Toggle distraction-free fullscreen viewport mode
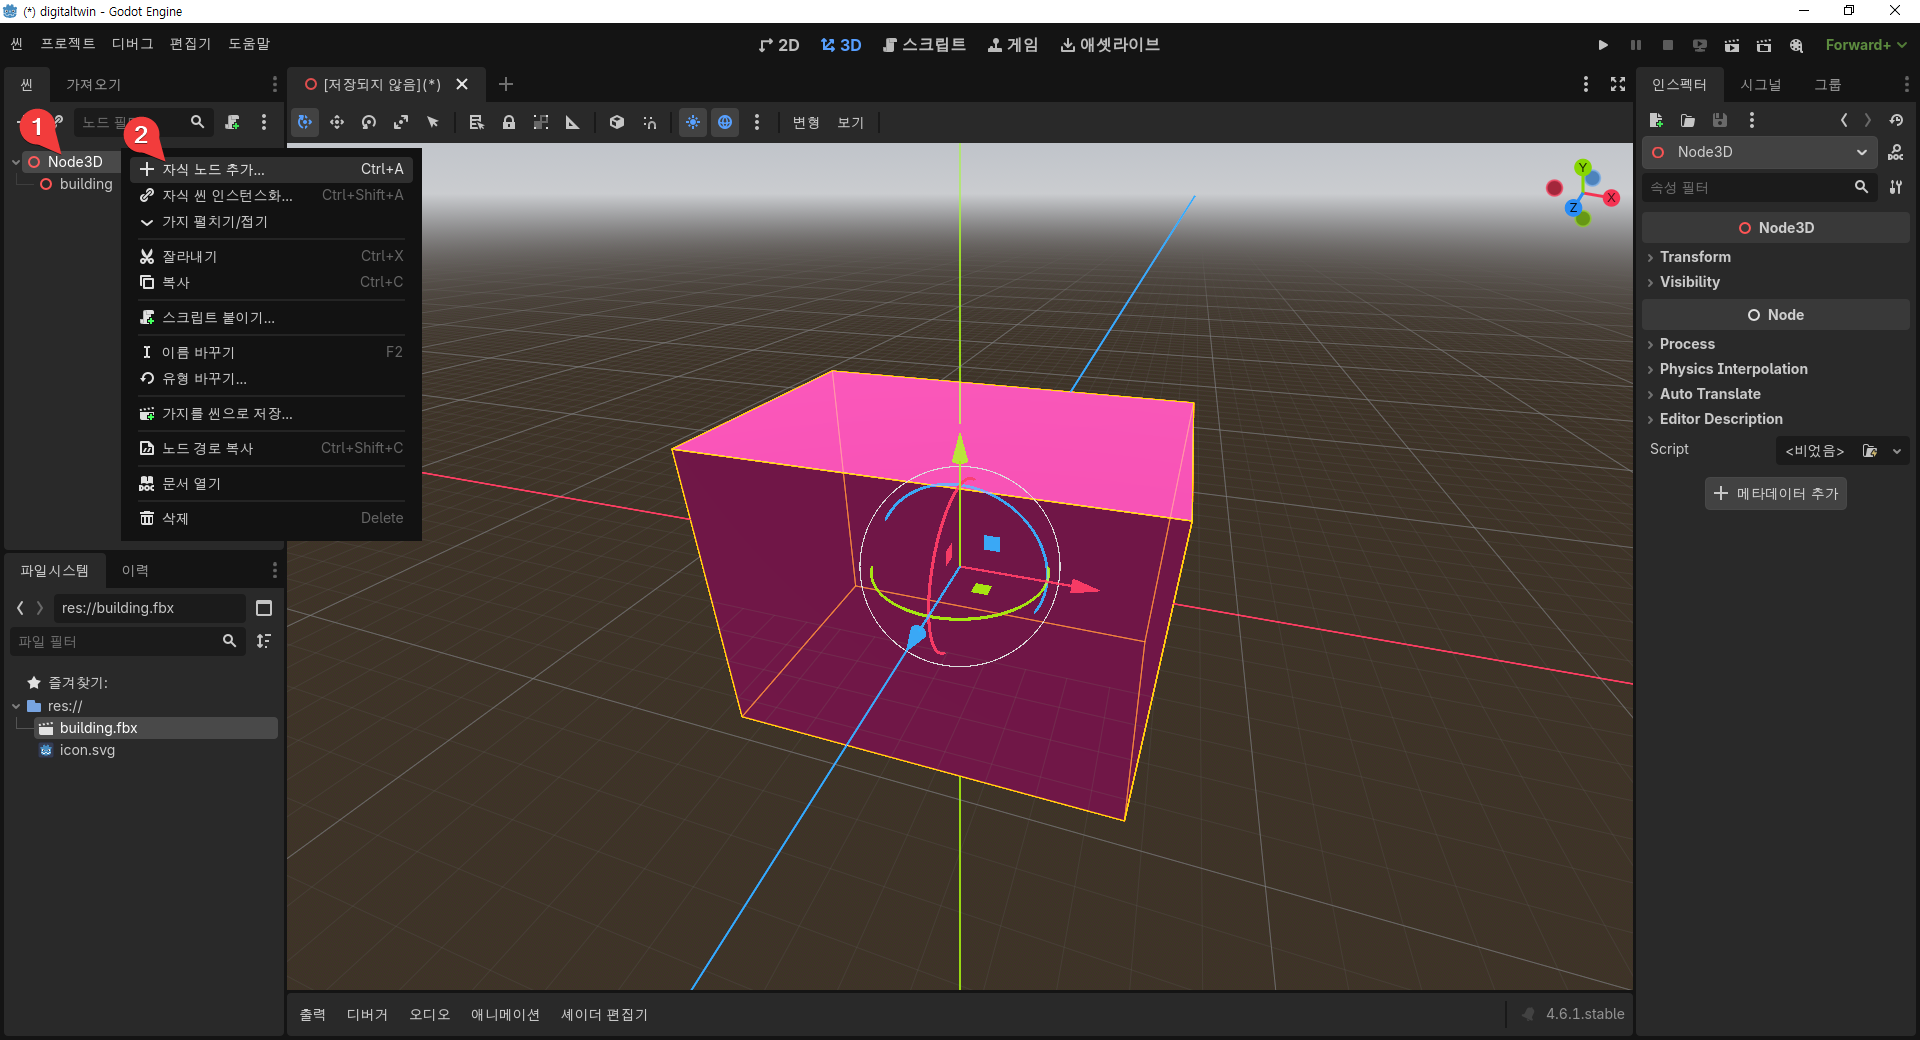Image resolution: width=1920 pixels, height=1040 pixels. (1618, 84)
